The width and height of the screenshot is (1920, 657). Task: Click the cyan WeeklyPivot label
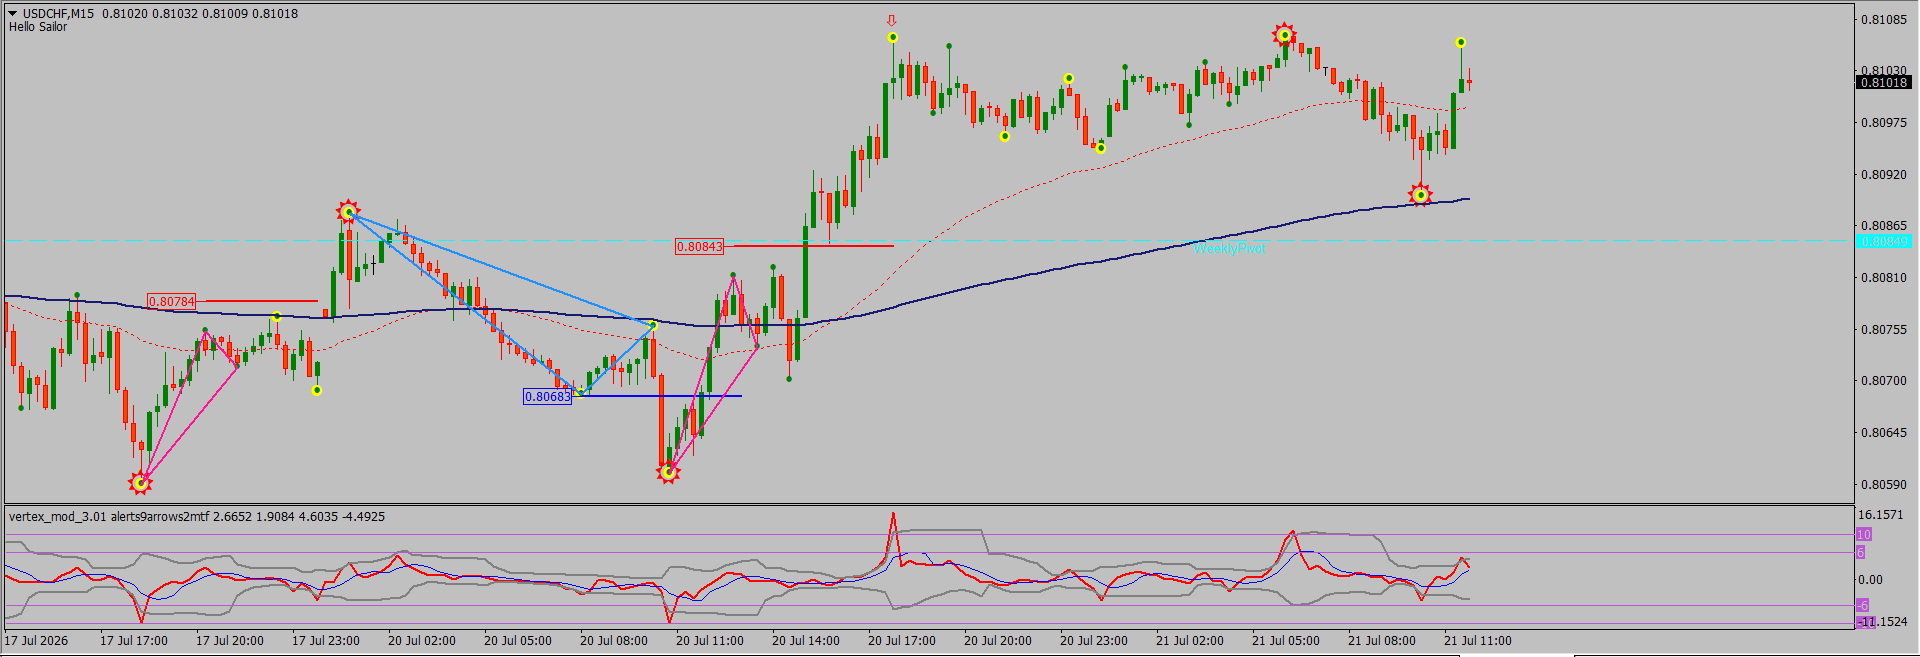(x=1229, y=248)
